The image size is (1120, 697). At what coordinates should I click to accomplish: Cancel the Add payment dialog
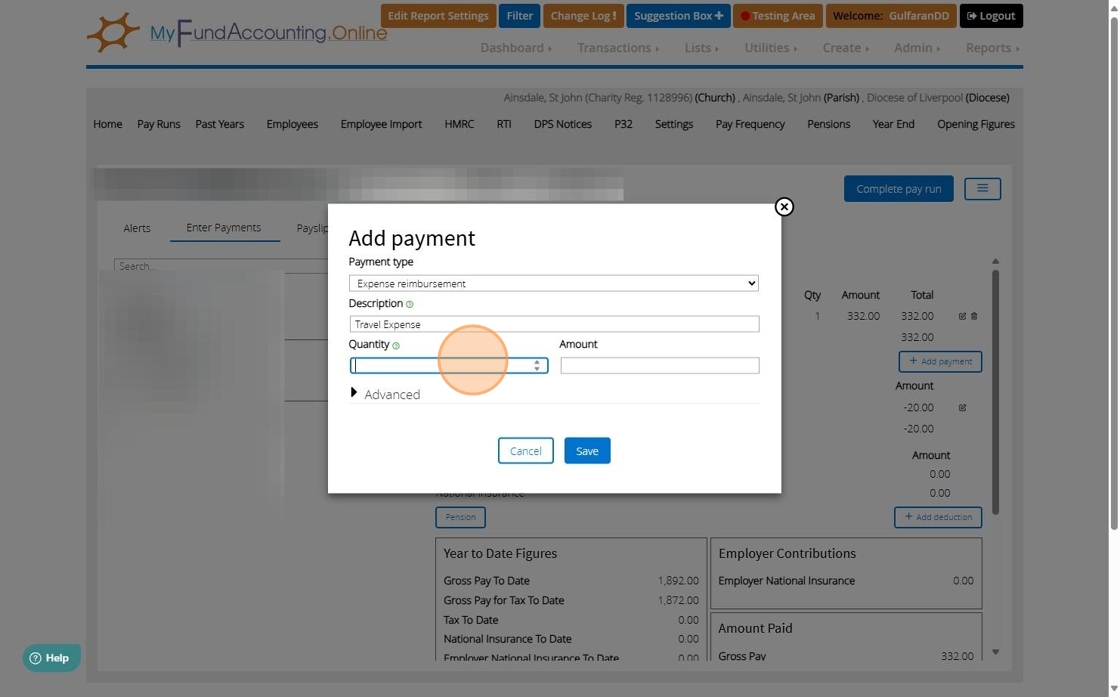tap(525, 451)
